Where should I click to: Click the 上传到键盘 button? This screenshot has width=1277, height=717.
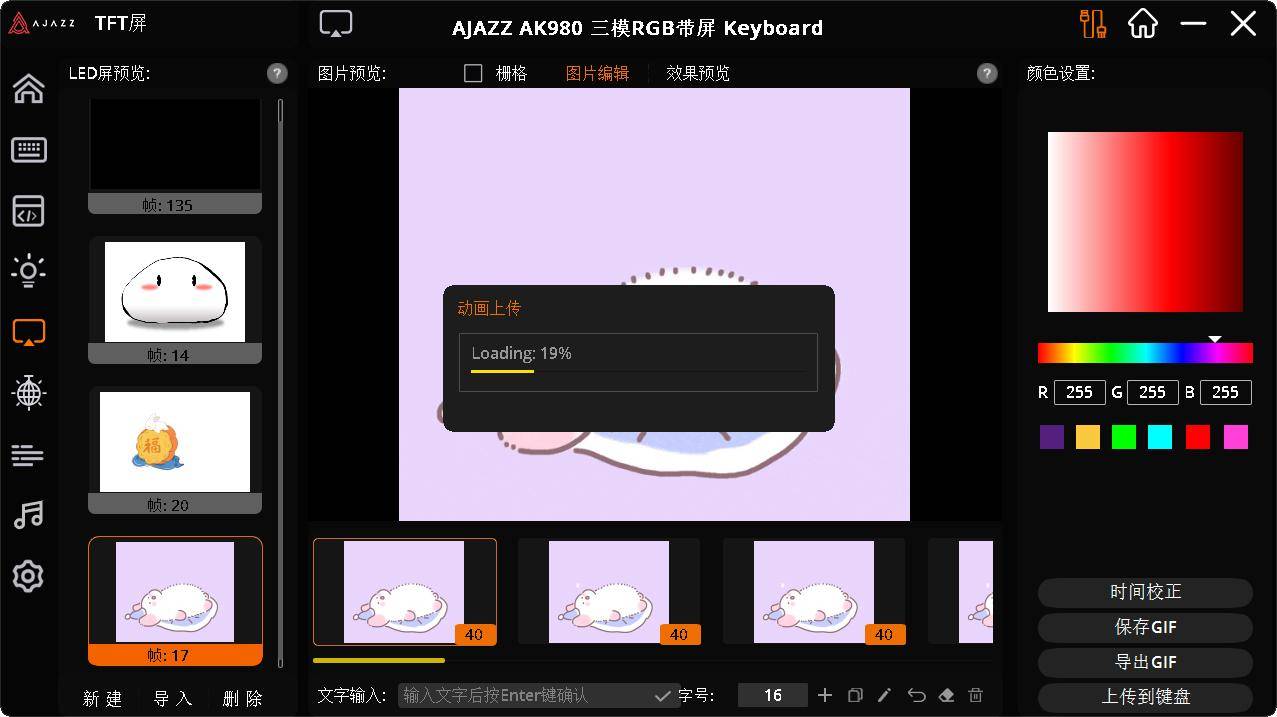tap(1145, 697)
